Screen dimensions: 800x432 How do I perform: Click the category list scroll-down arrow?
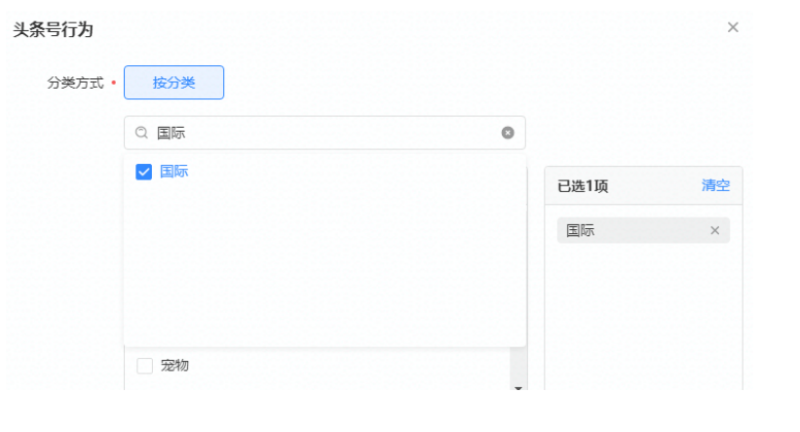click(518, 387)
